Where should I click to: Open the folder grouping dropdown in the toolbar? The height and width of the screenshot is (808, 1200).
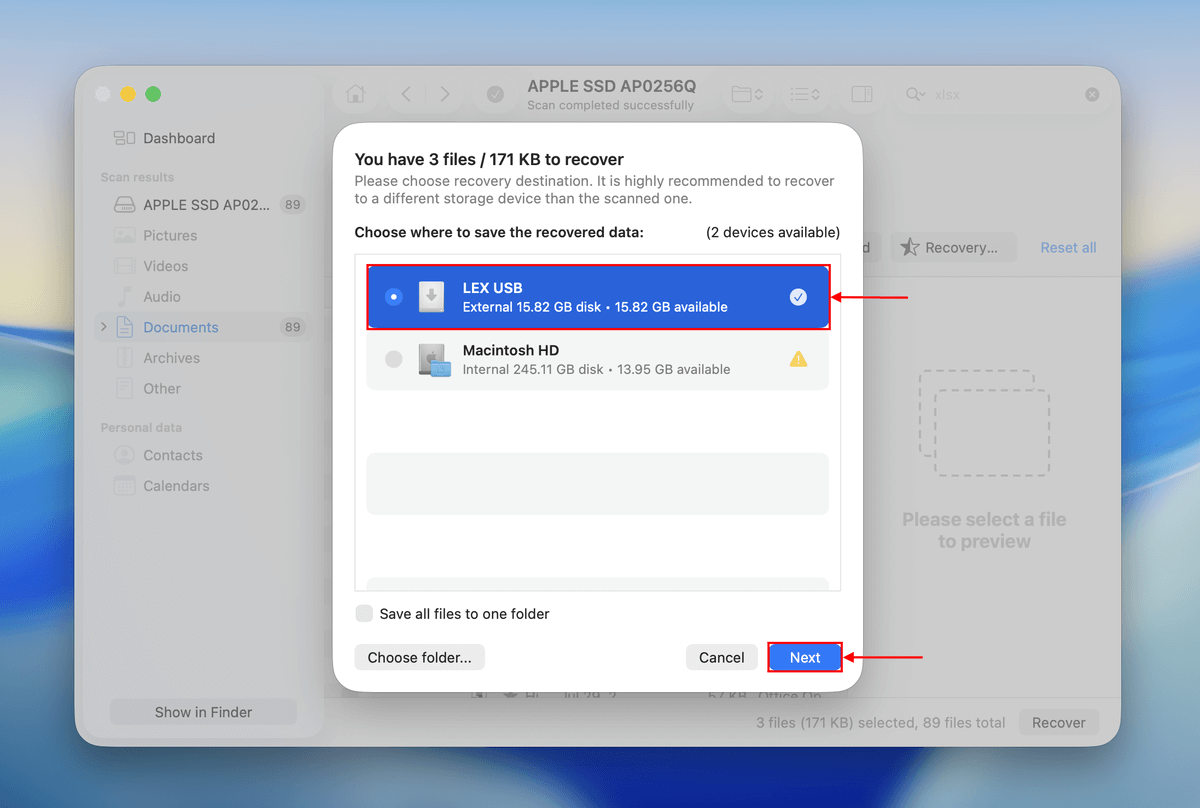pos(746,93)
